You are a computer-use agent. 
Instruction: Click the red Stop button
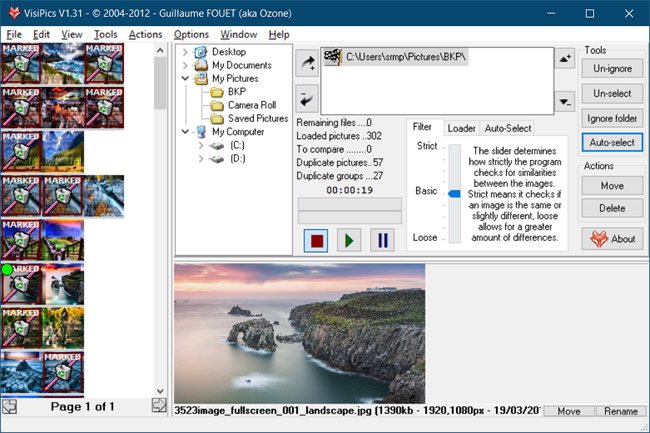pos(316,240)
